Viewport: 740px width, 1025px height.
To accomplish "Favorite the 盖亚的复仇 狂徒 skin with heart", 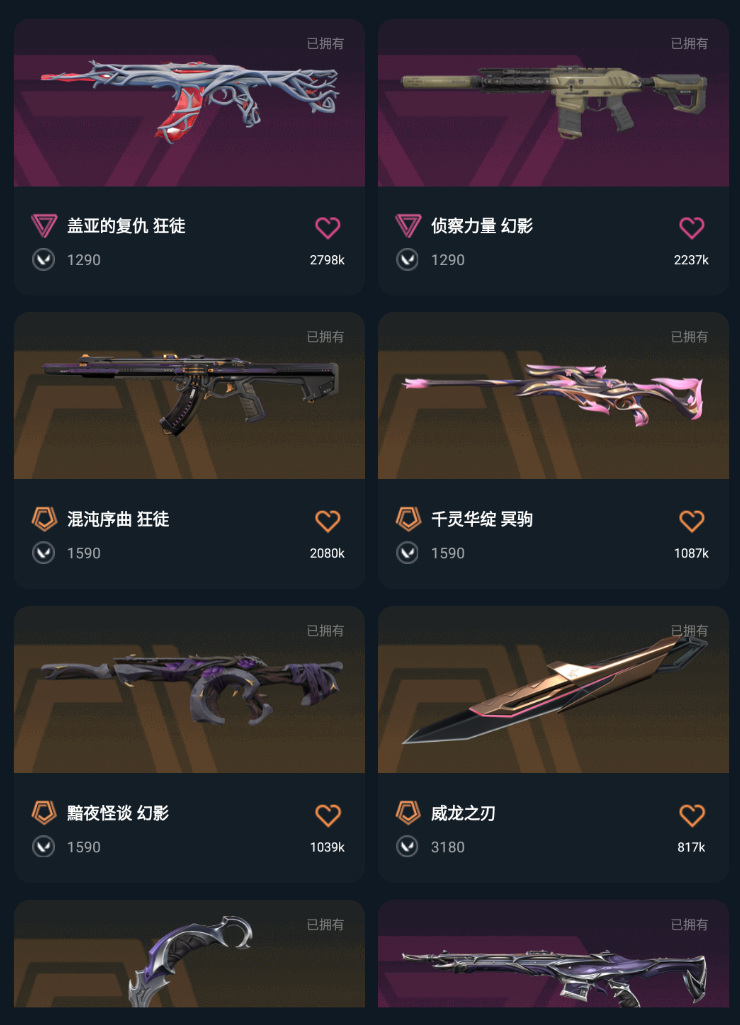I will [x=328, y=227].
